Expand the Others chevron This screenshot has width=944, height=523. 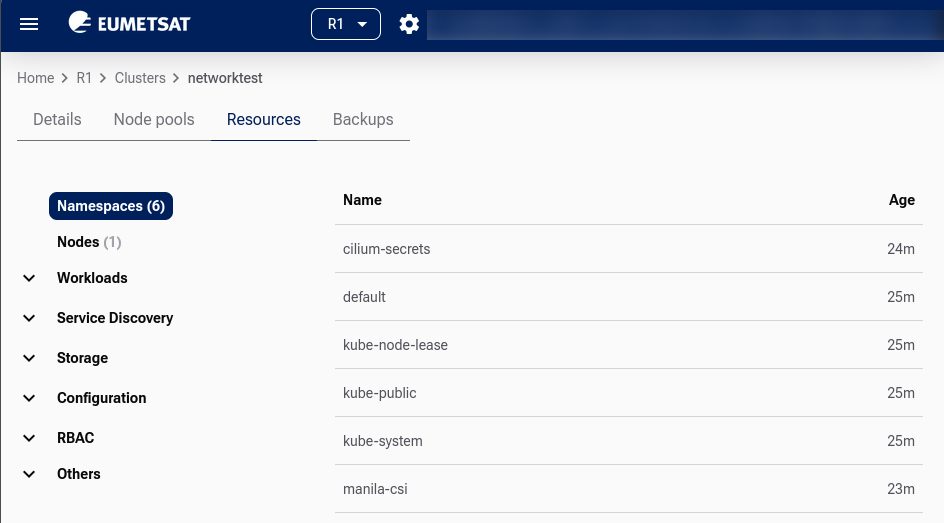coord(29,474)
